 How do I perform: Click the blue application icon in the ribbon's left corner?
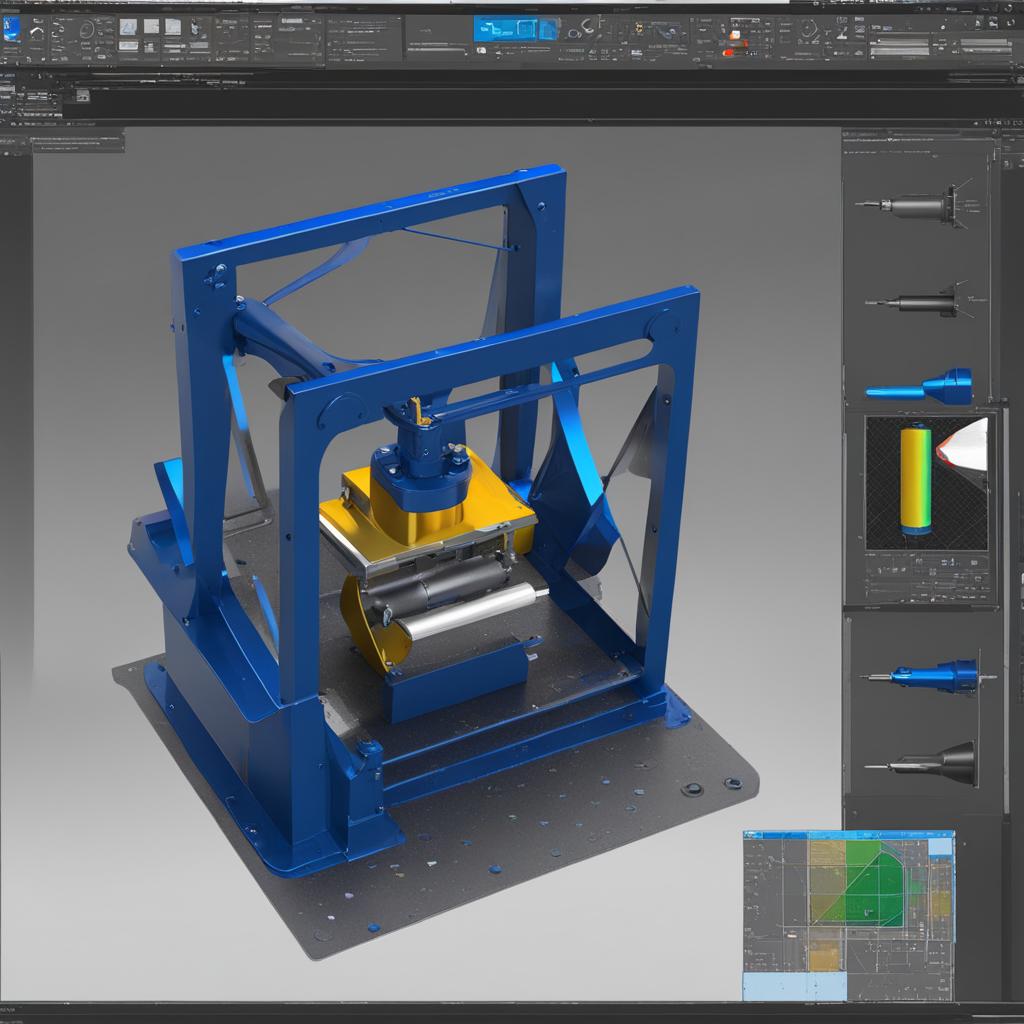coord(11,29)
